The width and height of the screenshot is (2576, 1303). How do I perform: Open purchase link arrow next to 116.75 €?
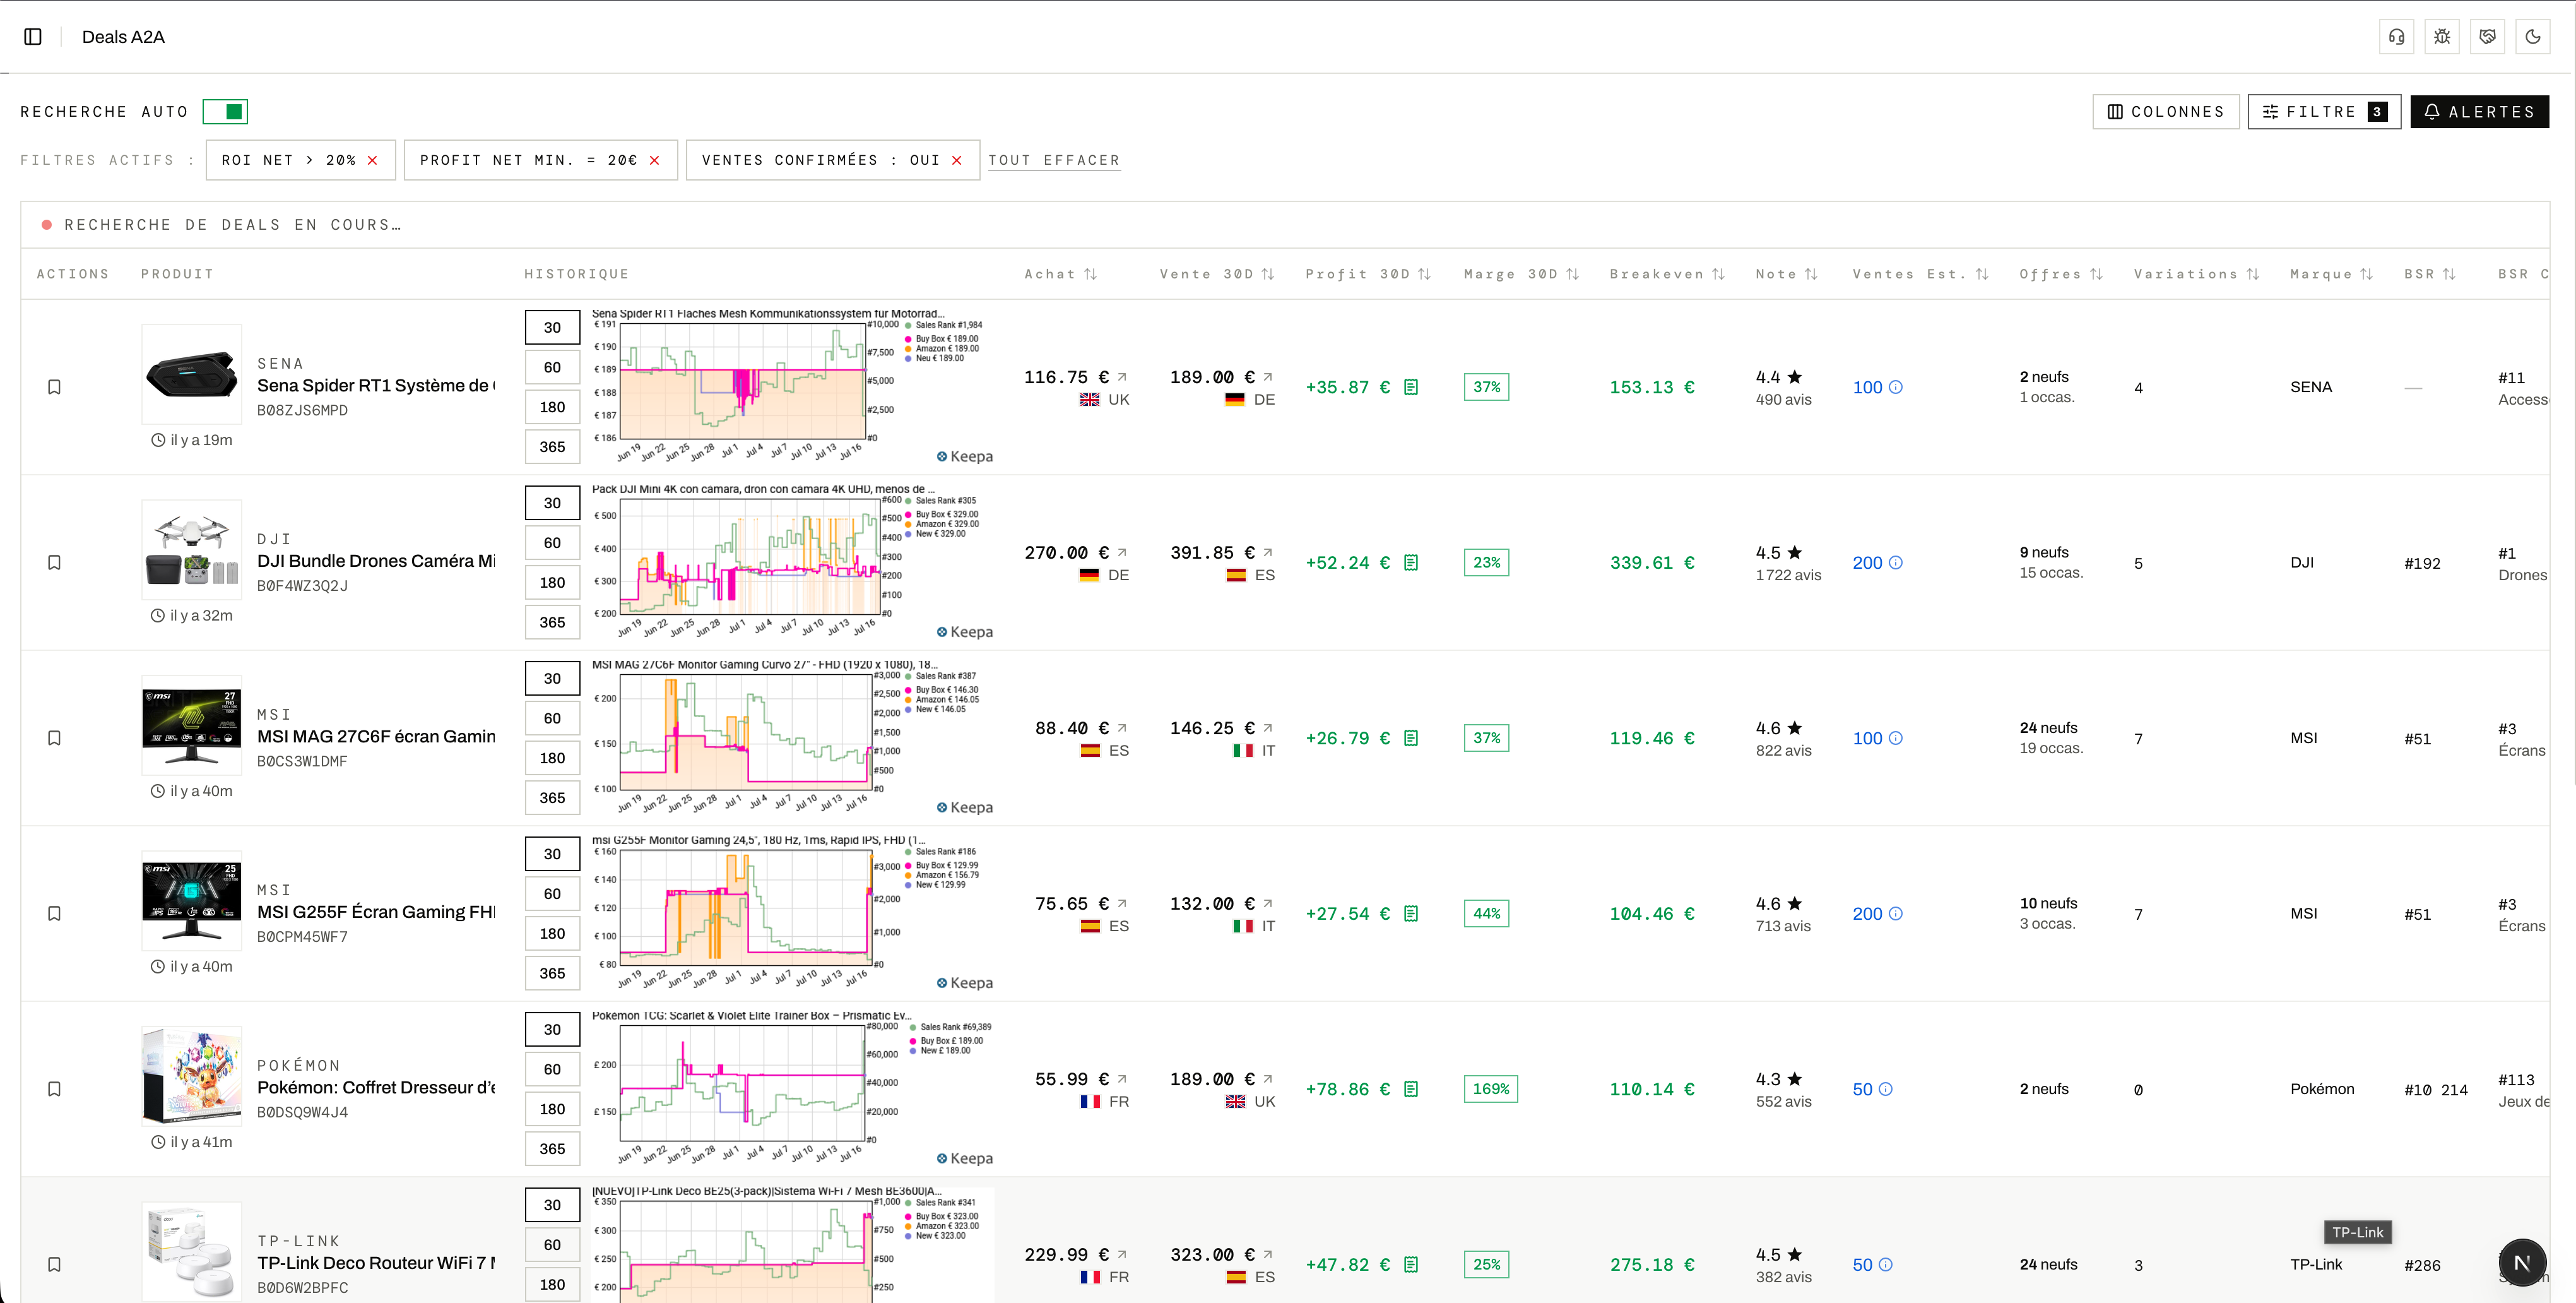click(x=1122, y=377)
